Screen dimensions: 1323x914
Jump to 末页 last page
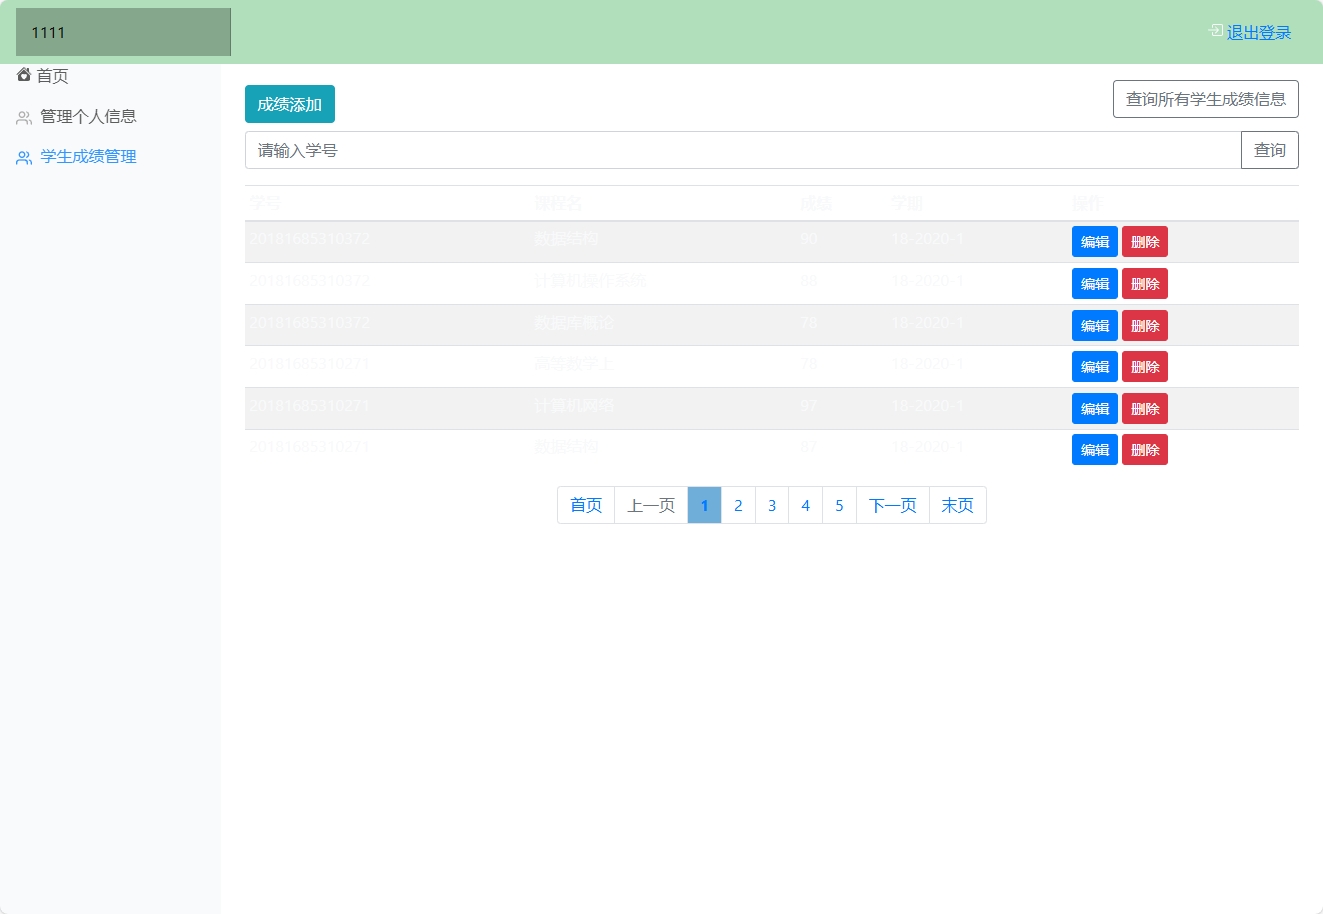957,505
